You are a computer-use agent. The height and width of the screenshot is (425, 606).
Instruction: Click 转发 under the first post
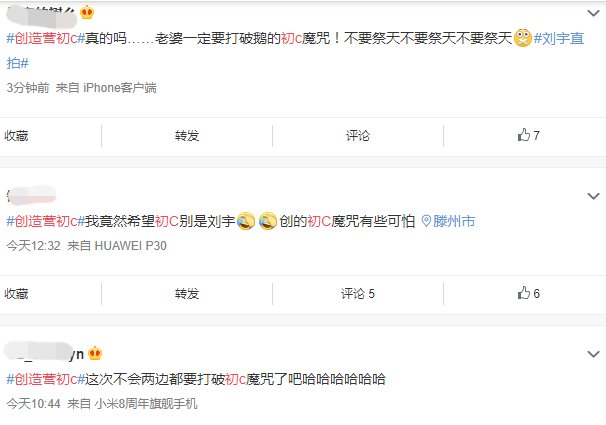tap(187, 136)
